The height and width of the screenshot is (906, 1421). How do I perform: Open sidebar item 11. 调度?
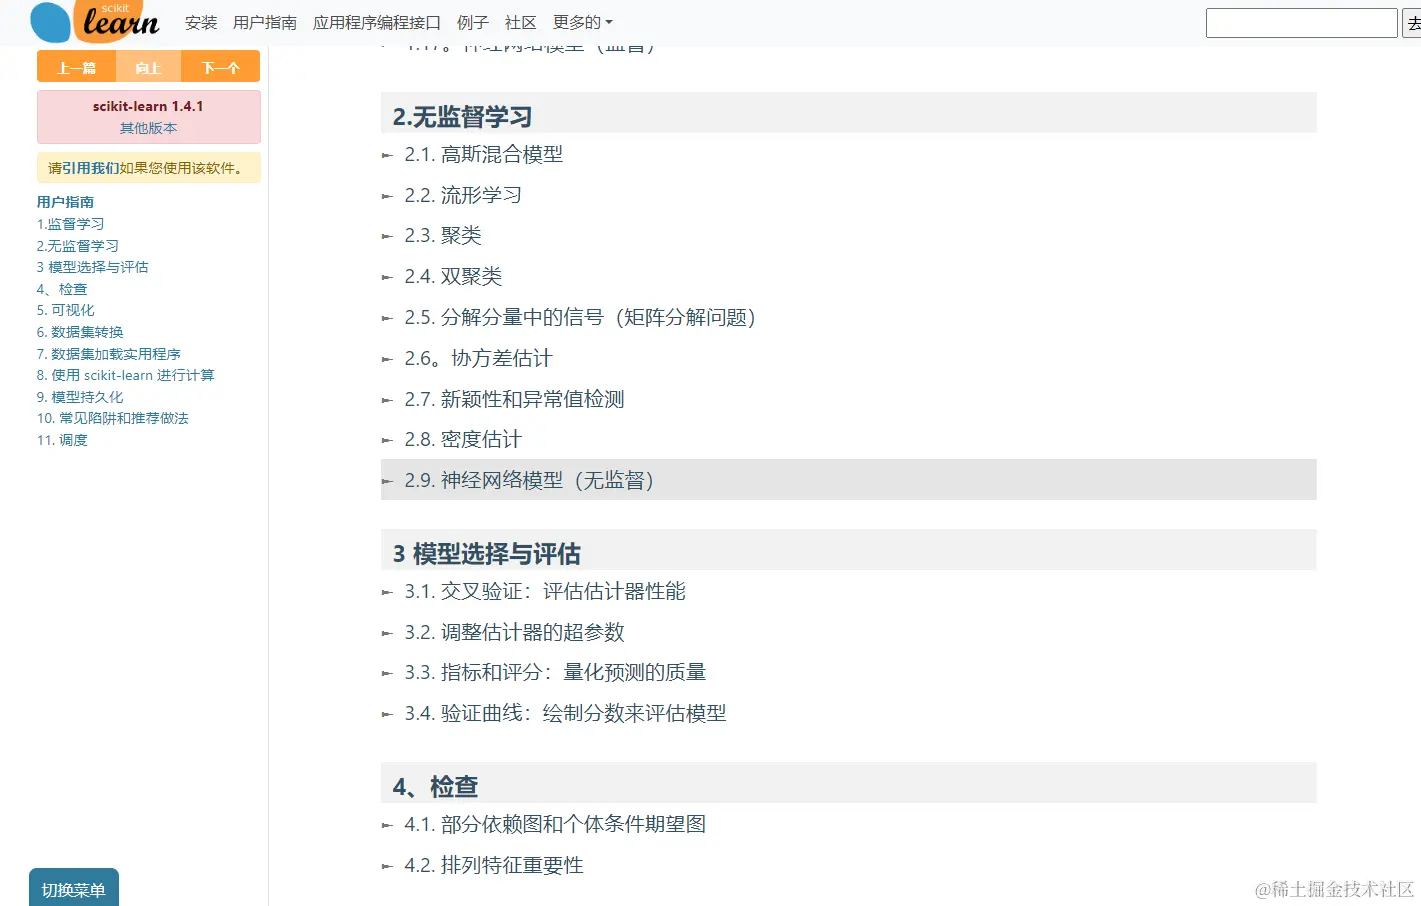pyautogui.click(x=62, y=440)
